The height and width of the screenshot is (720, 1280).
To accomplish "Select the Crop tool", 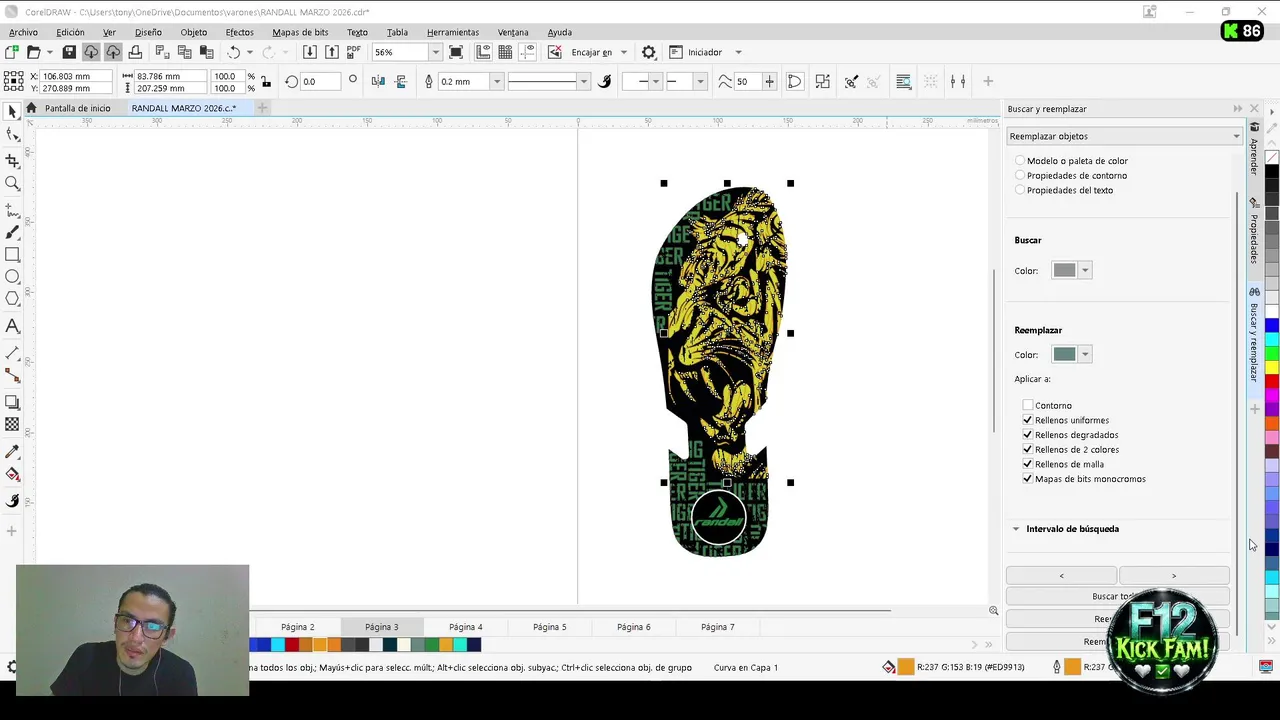I will tap(12, 160).
